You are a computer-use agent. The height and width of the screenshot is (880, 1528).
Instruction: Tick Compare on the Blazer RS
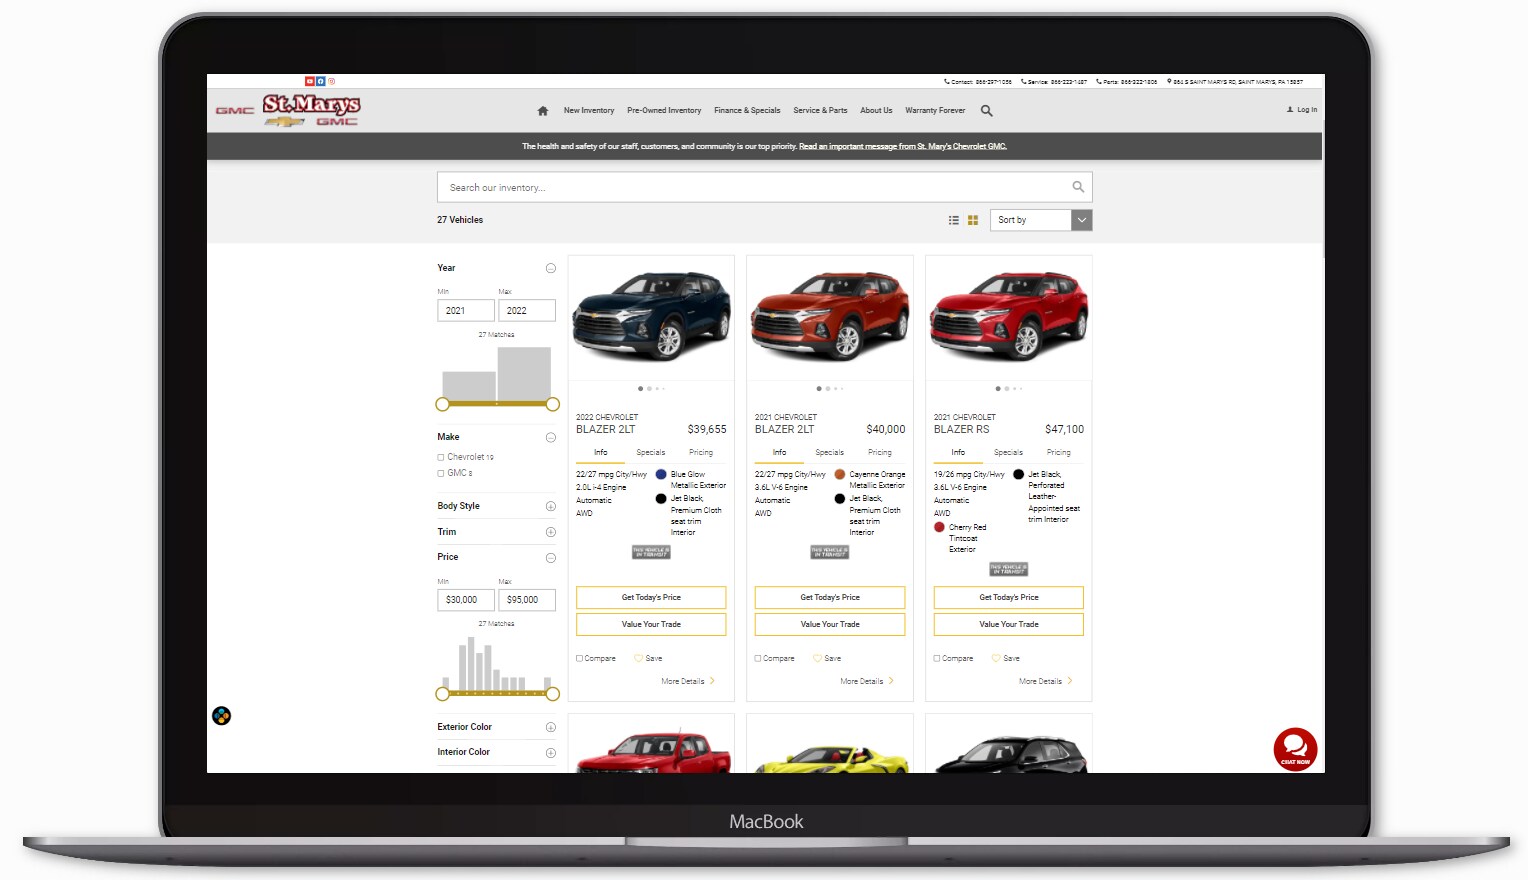point(937,658)
